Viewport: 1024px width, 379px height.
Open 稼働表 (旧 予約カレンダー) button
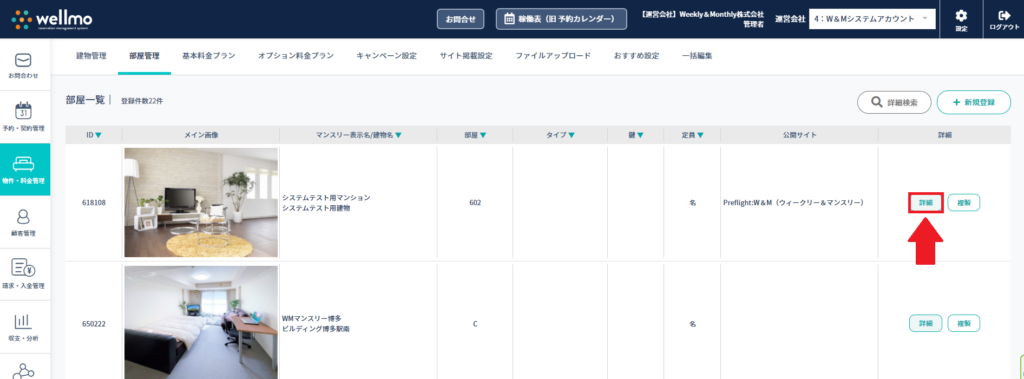(561, 19)
